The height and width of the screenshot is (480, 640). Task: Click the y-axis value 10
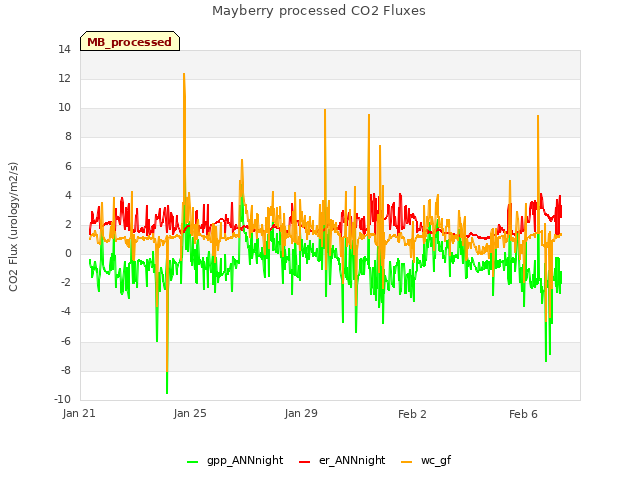point(64,108)
